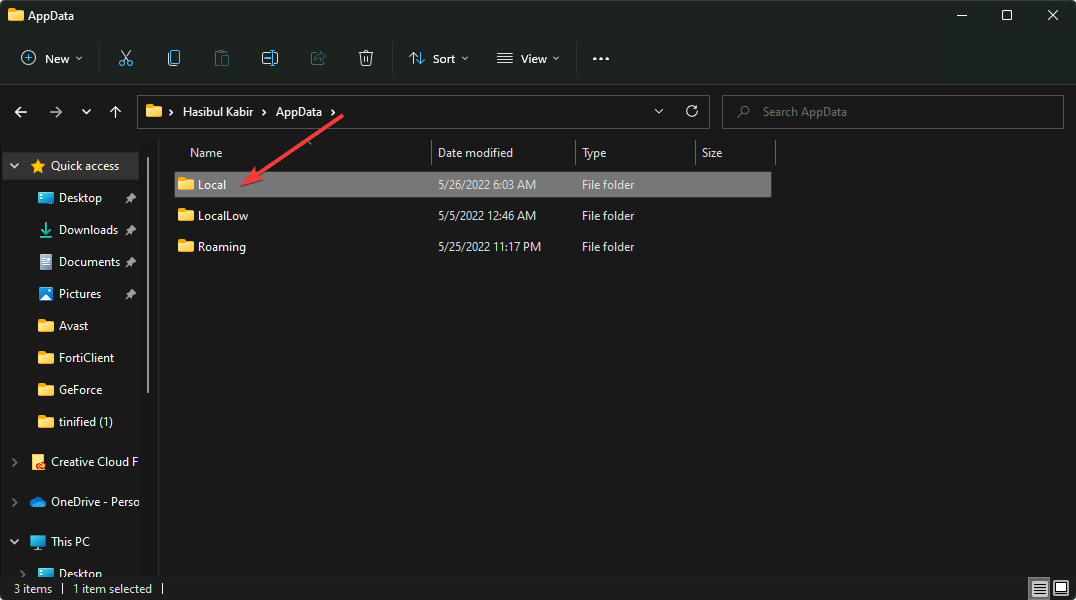The height and width of the screenshot is (600, 1076).
Task: Navigate back with the back arrow
Action: click(x=21, y=112)
